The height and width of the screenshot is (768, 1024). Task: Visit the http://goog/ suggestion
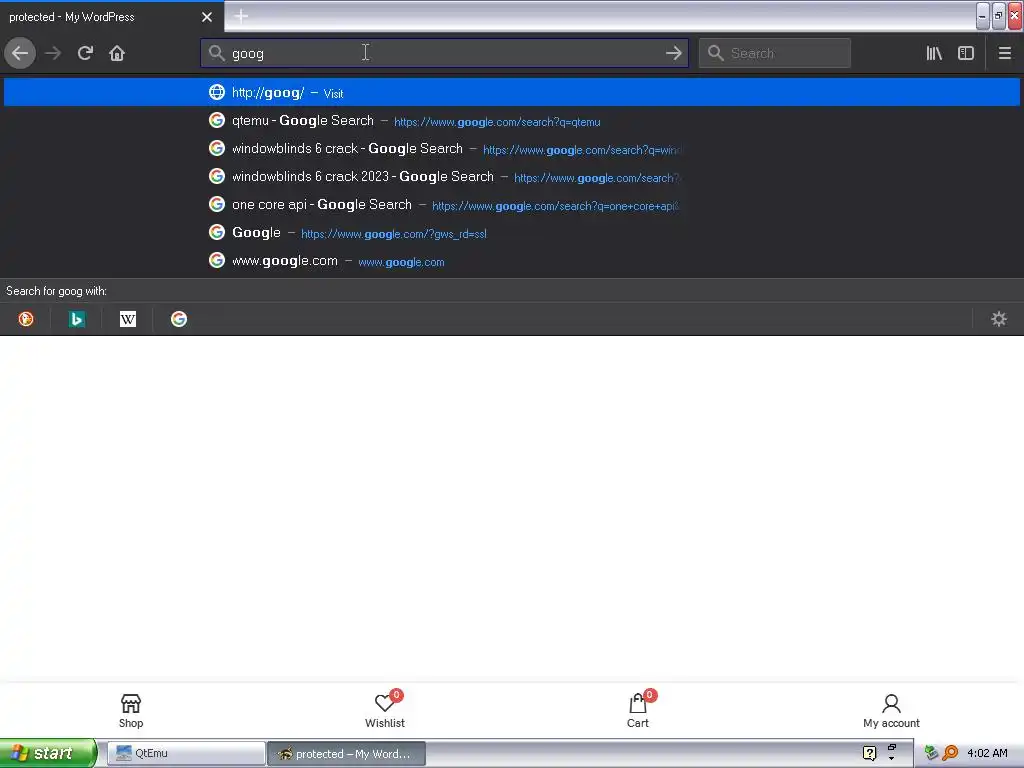(x=512, y=92)
